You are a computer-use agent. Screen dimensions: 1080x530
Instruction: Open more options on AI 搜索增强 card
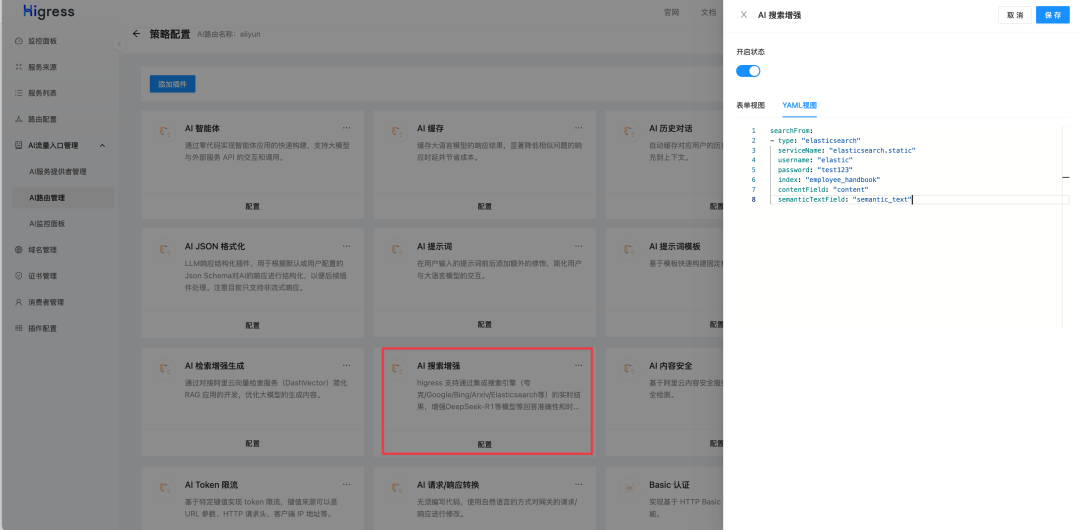(x=579, y=365)
